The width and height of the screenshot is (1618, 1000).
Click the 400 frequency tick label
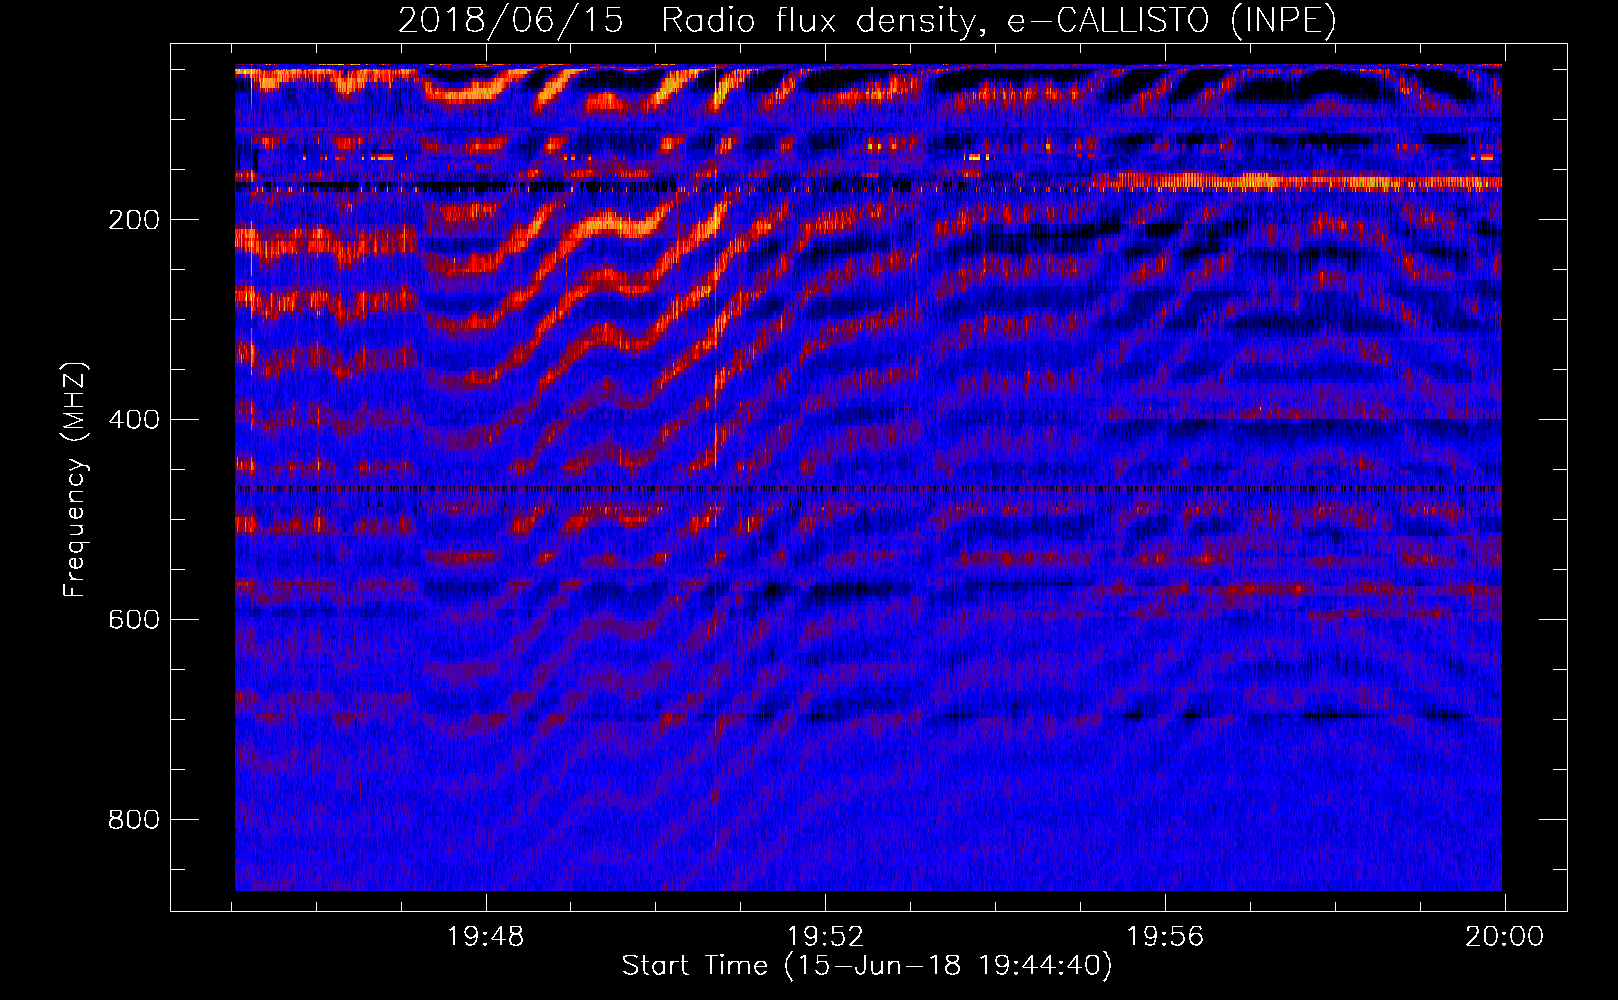[x=134, y=420]
